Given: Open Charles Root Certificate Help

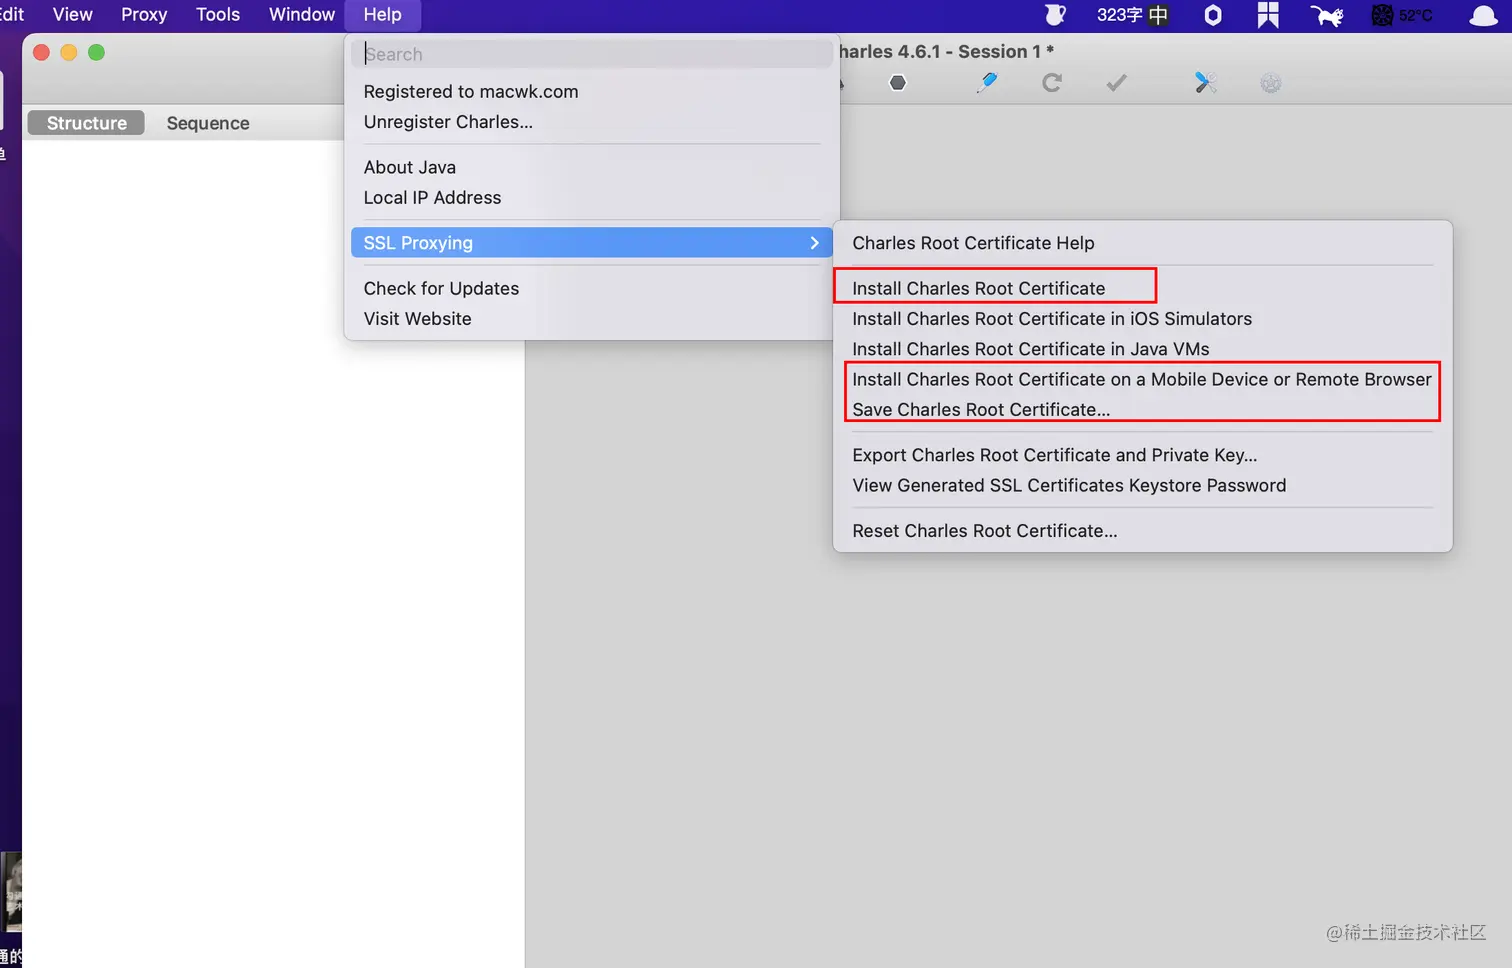Looking at the screenshot, I should coord(1142,243).
